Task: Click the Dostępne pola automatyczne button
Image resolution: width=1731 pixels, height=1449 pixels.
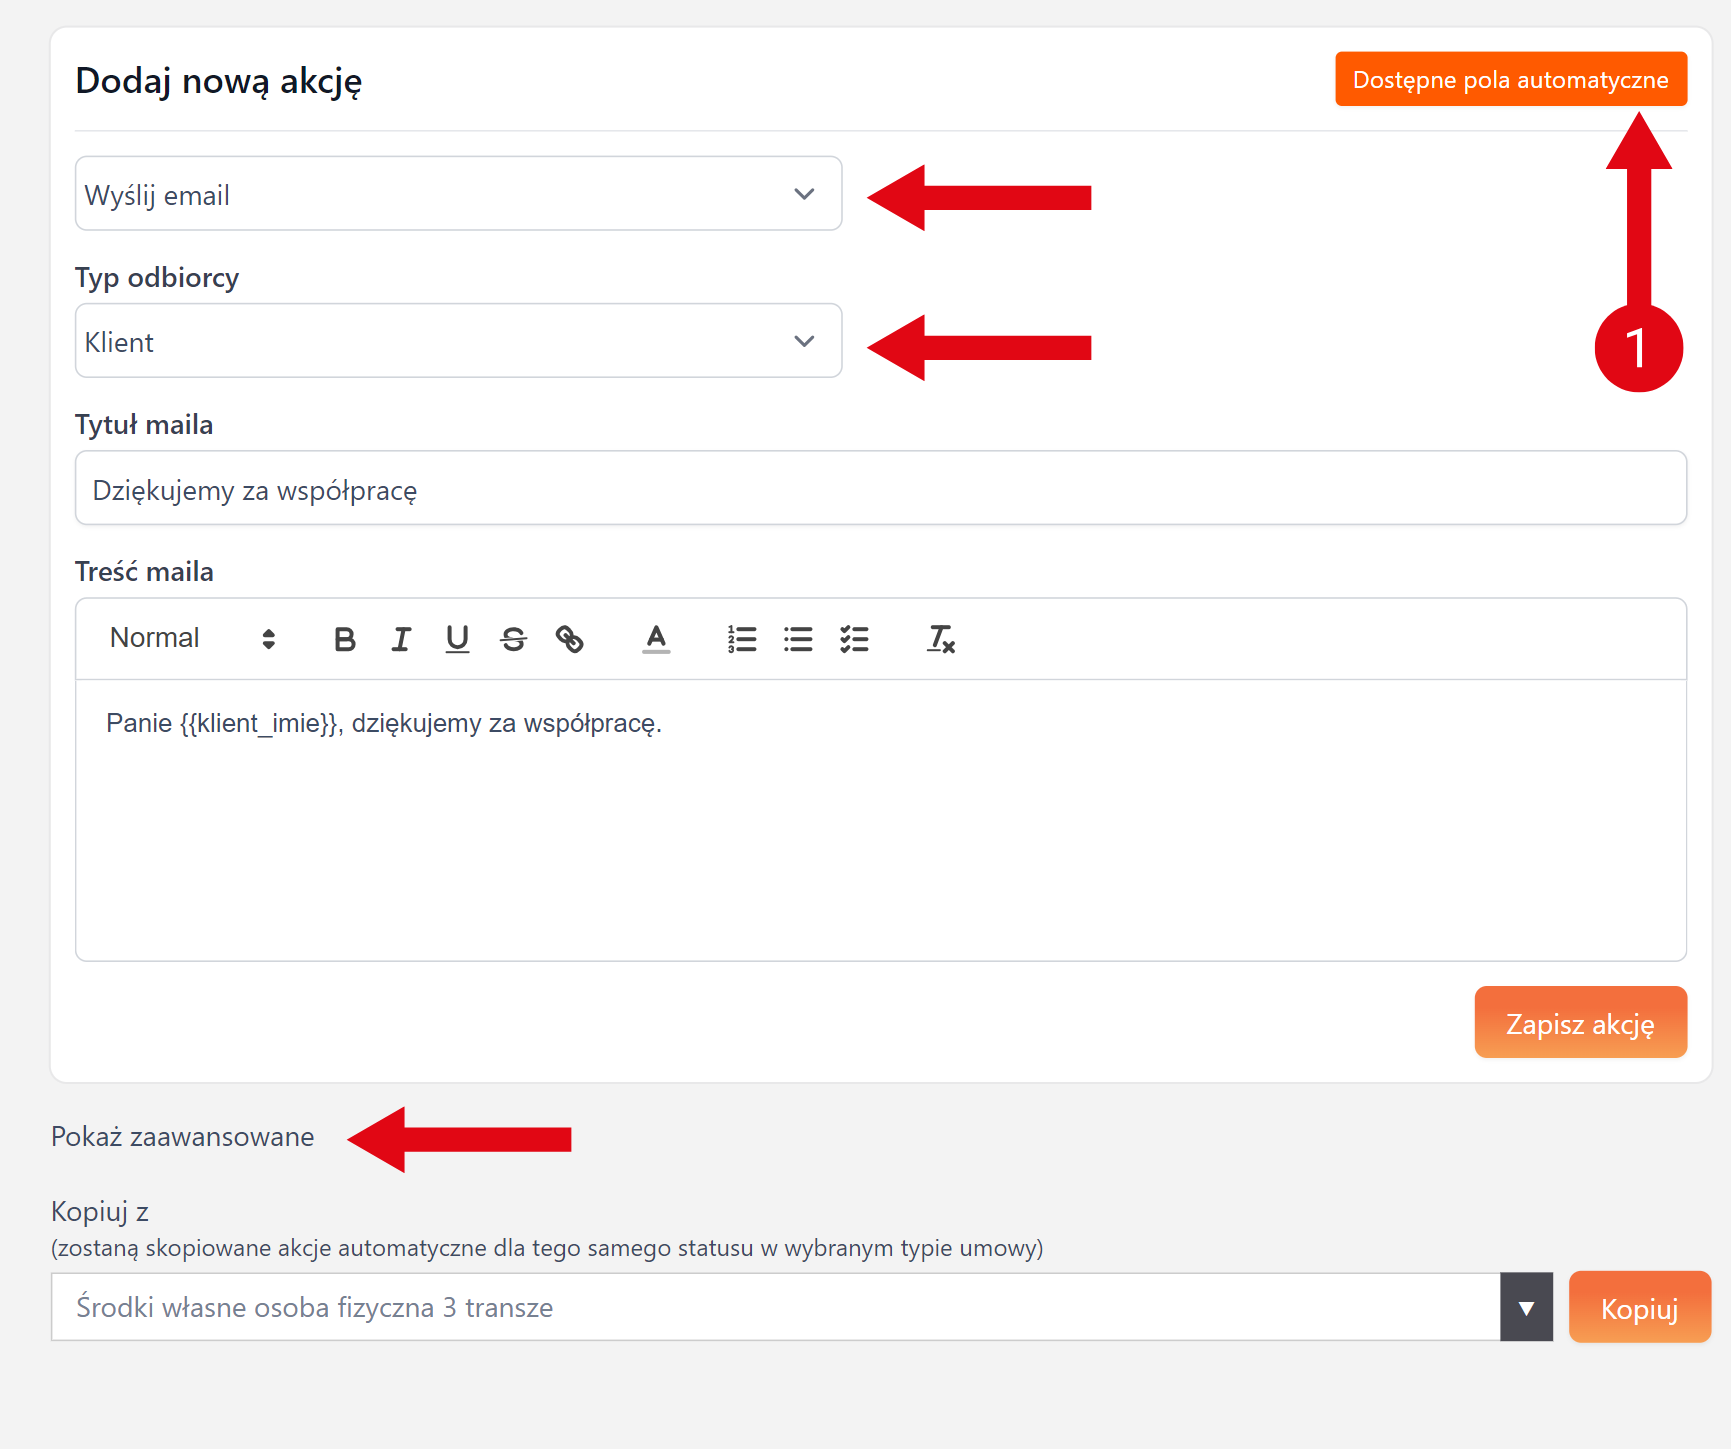Action: (x=1510, y=80)
